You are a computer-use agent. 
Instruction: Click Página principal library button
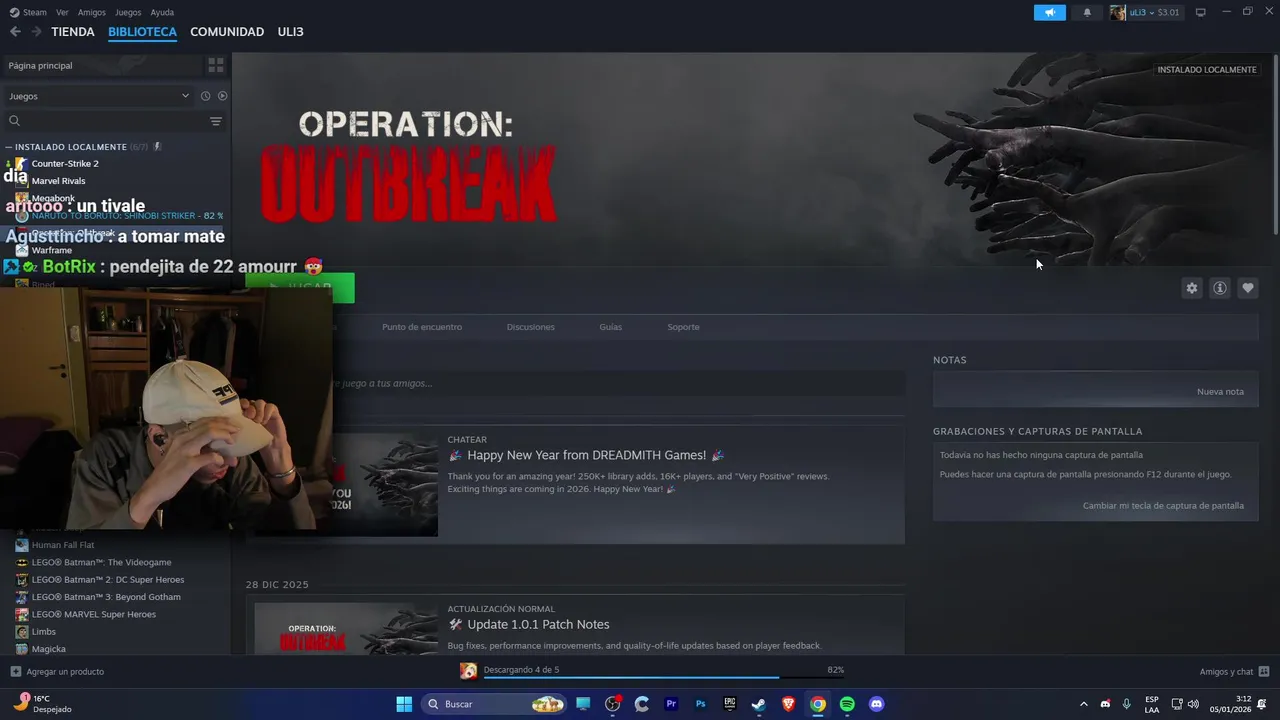(x=101, y=65)
